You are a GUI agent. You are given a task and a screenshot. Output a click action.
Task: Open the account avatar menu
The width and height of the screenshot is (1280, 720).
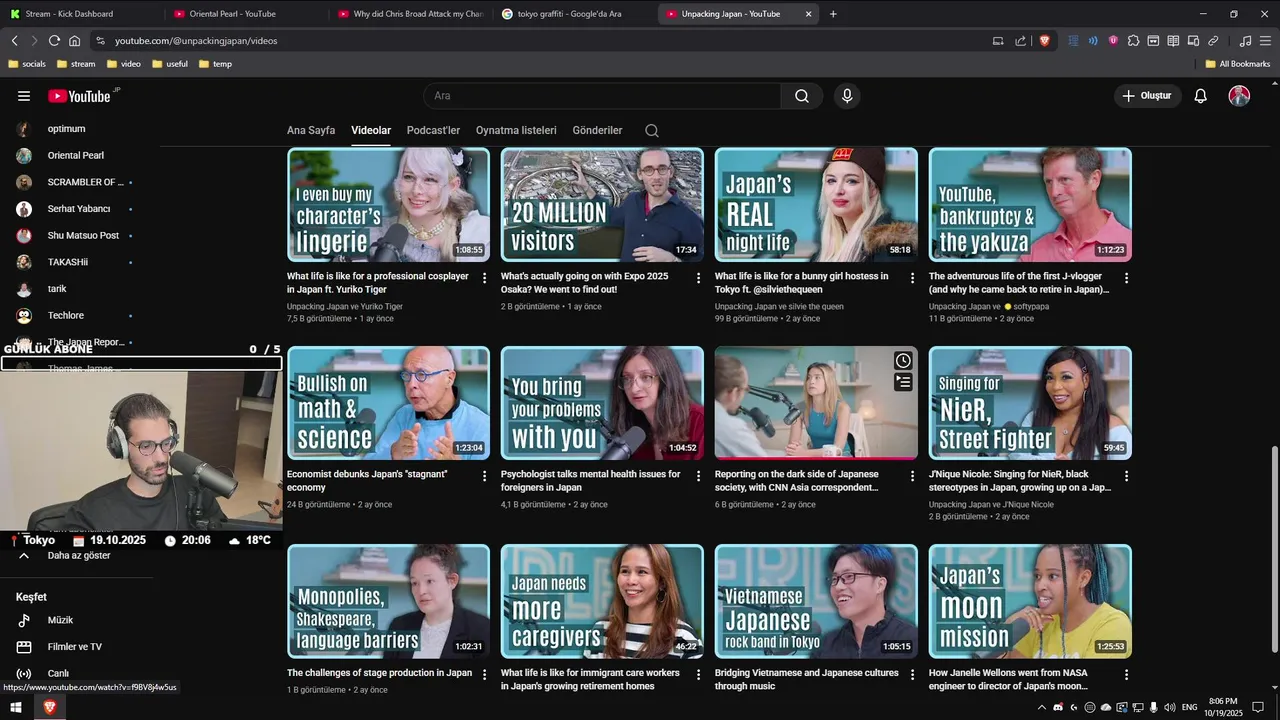point(1239,96)
